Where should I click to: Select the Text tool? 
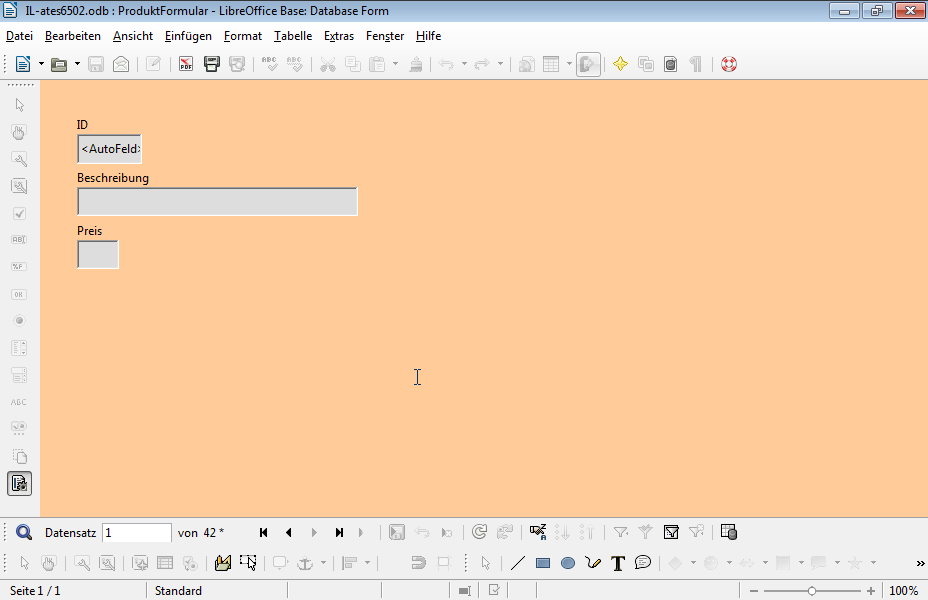(618, 563)
